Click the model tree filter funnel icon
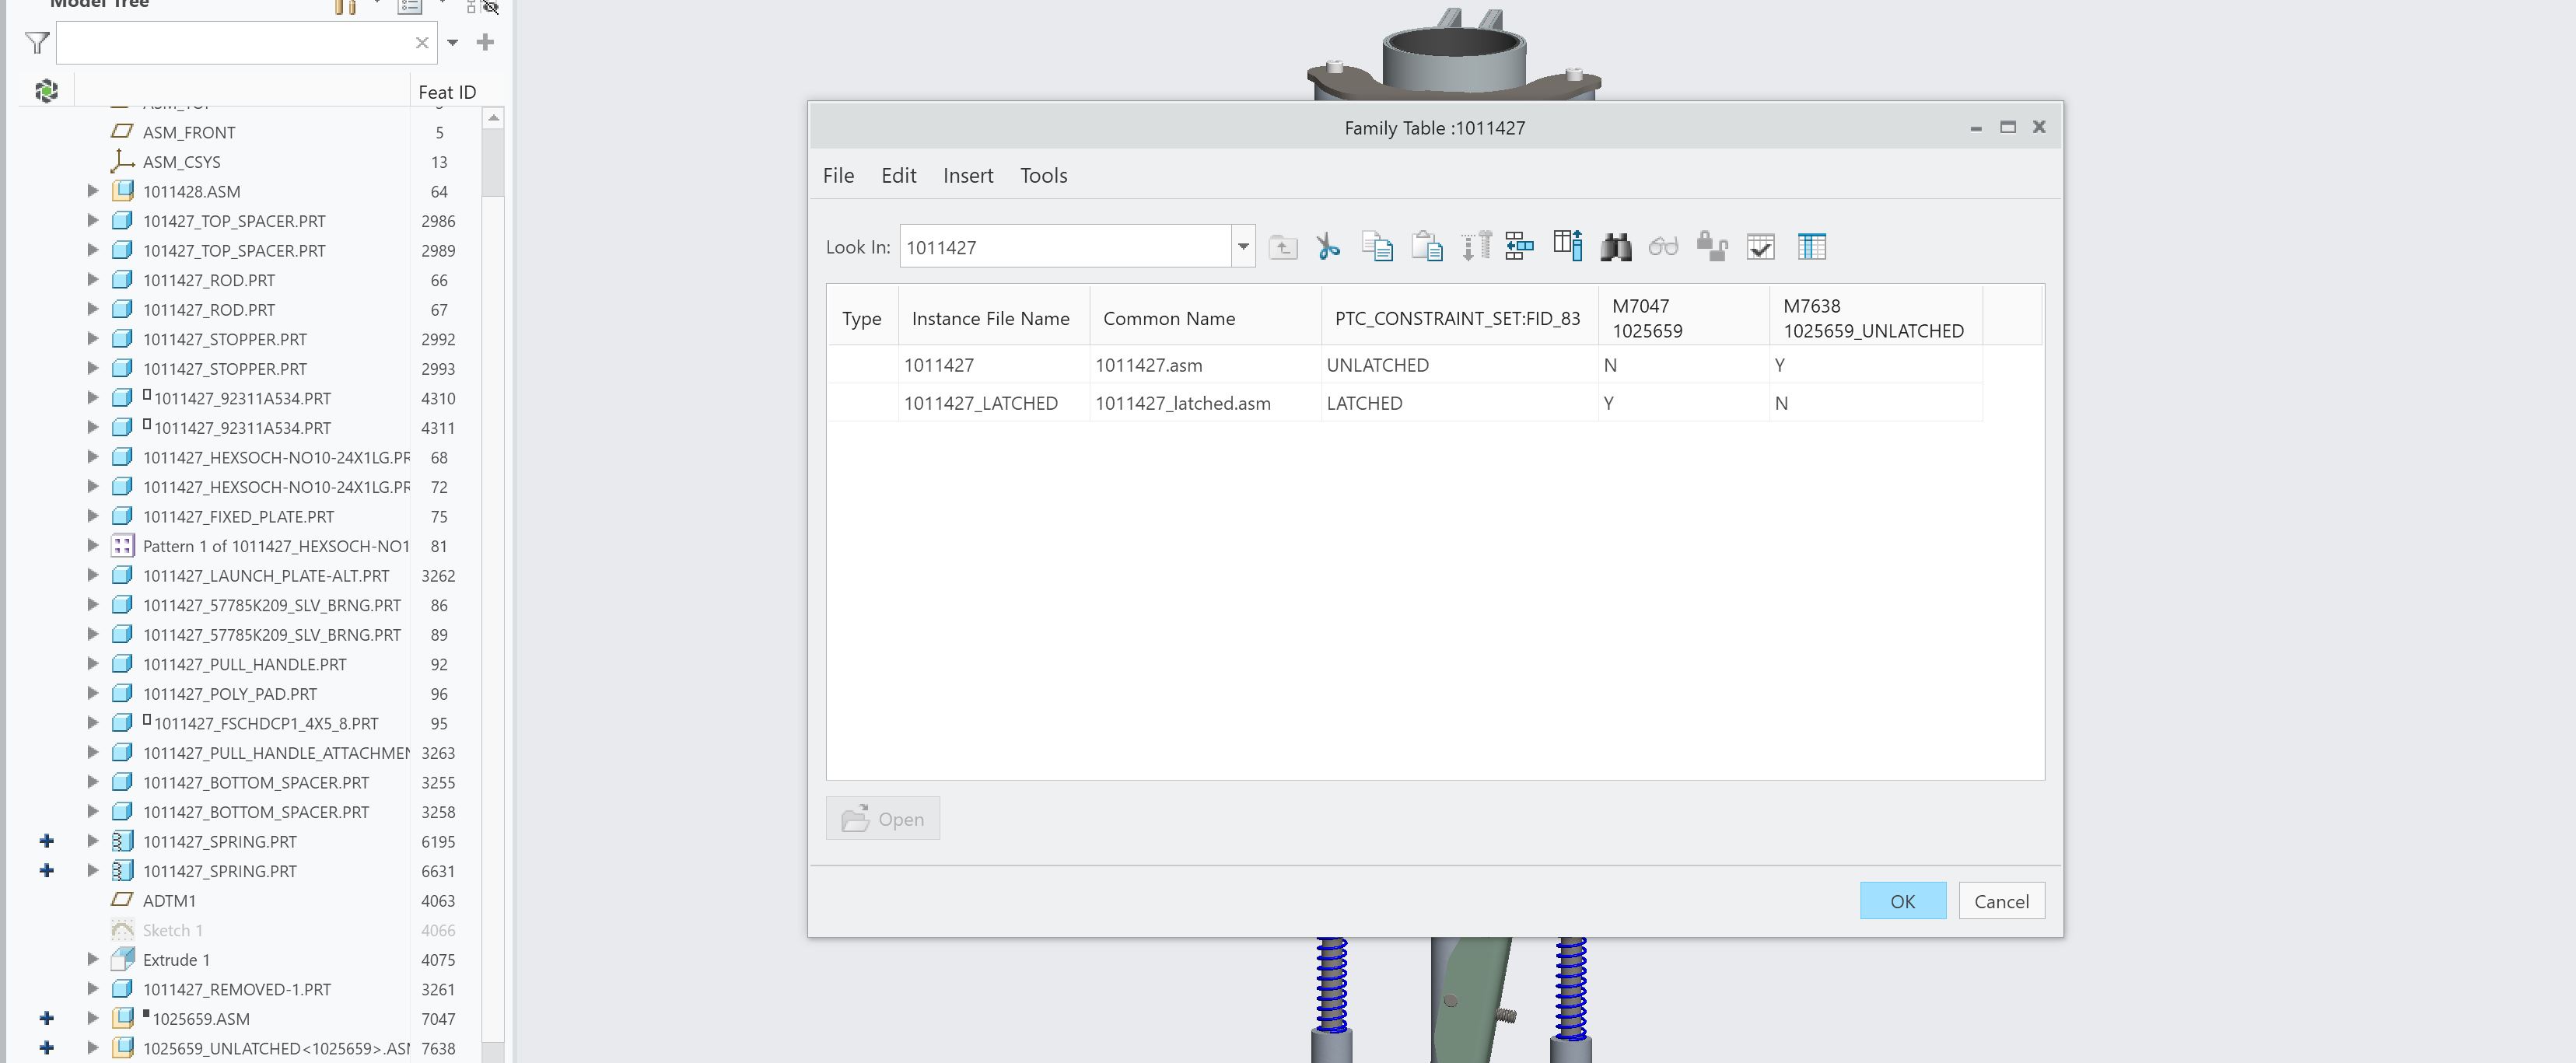The image size is (2576, 1063). (37, 43)
